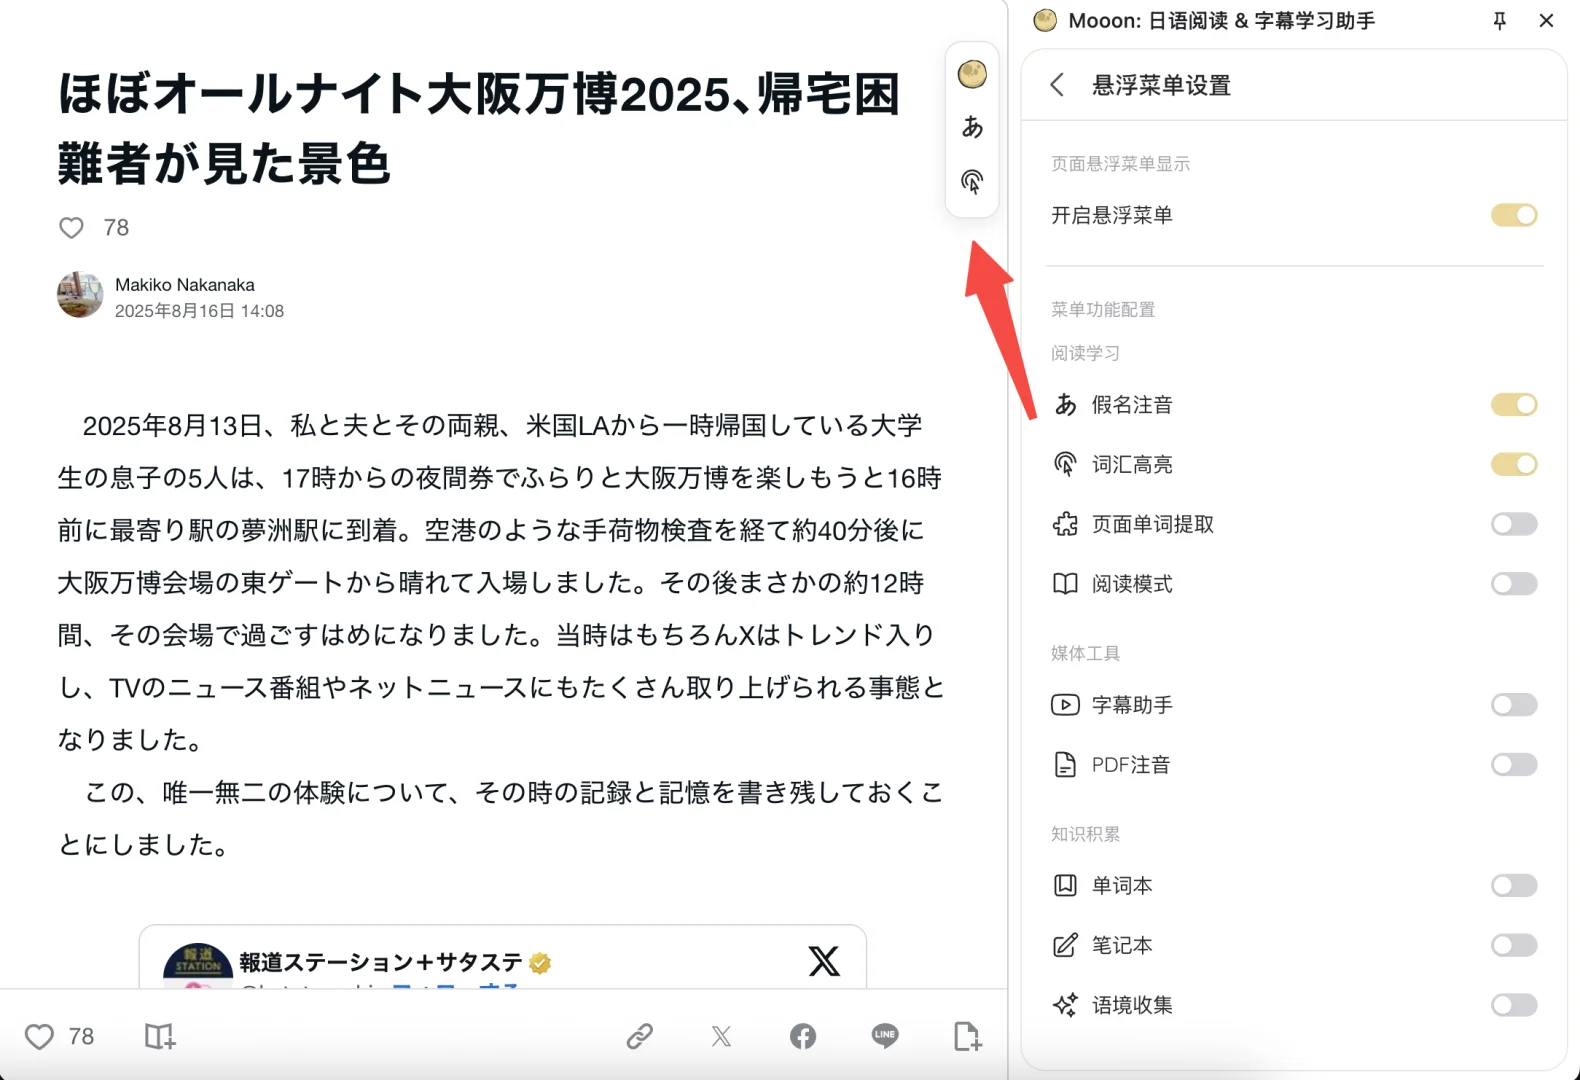Click the Mooon moon icon in floating menu
This screenshot has height=1080, width=1580.
pyautogui.click(x=972, y=74)
